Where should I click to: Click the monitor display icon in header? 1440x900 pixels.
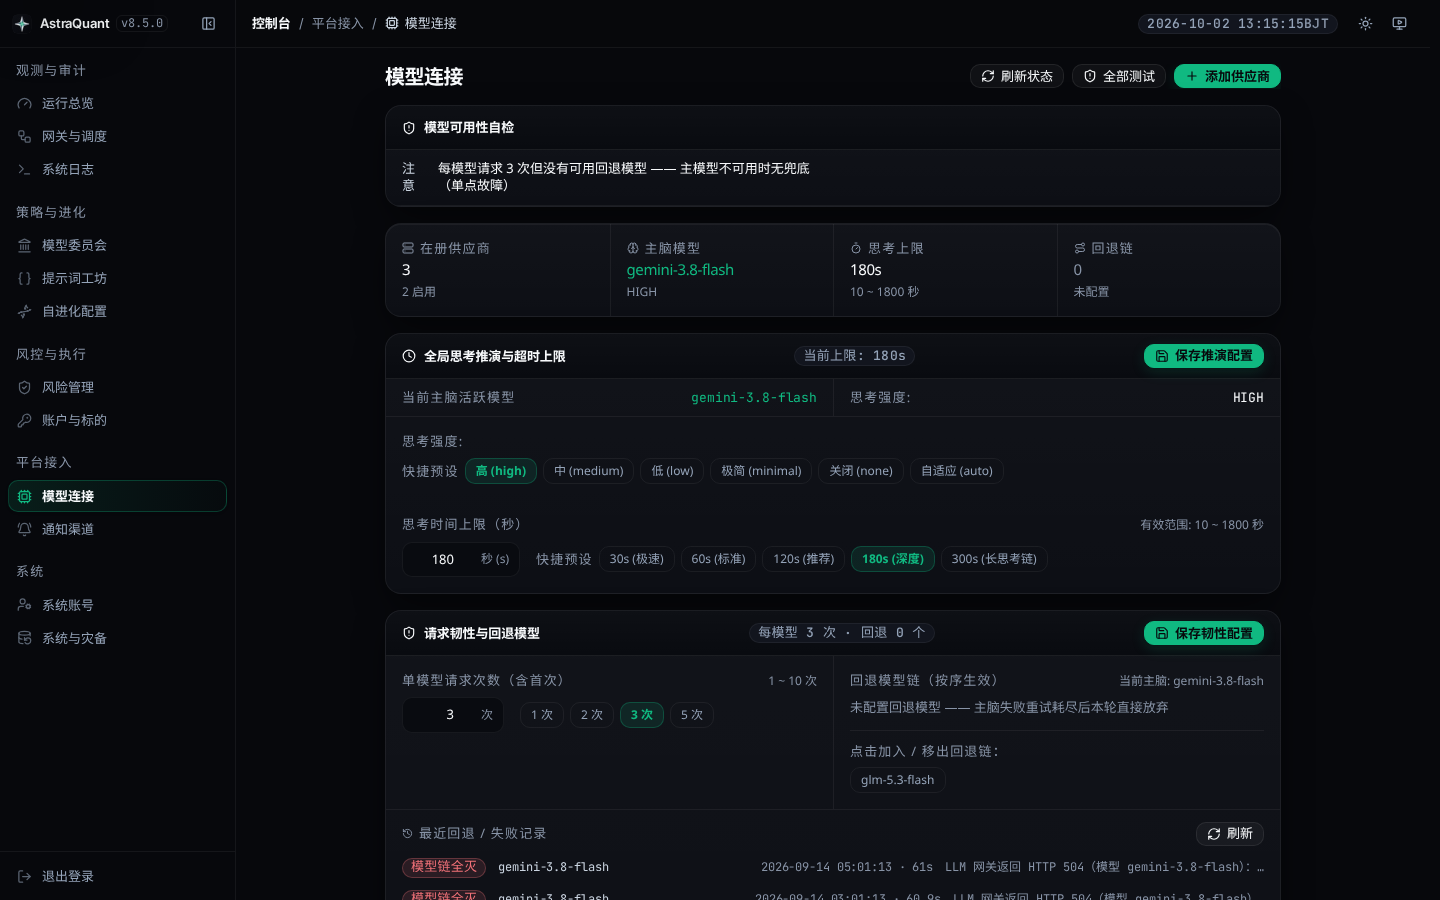pyautogui.click(x=1399, y=23)
